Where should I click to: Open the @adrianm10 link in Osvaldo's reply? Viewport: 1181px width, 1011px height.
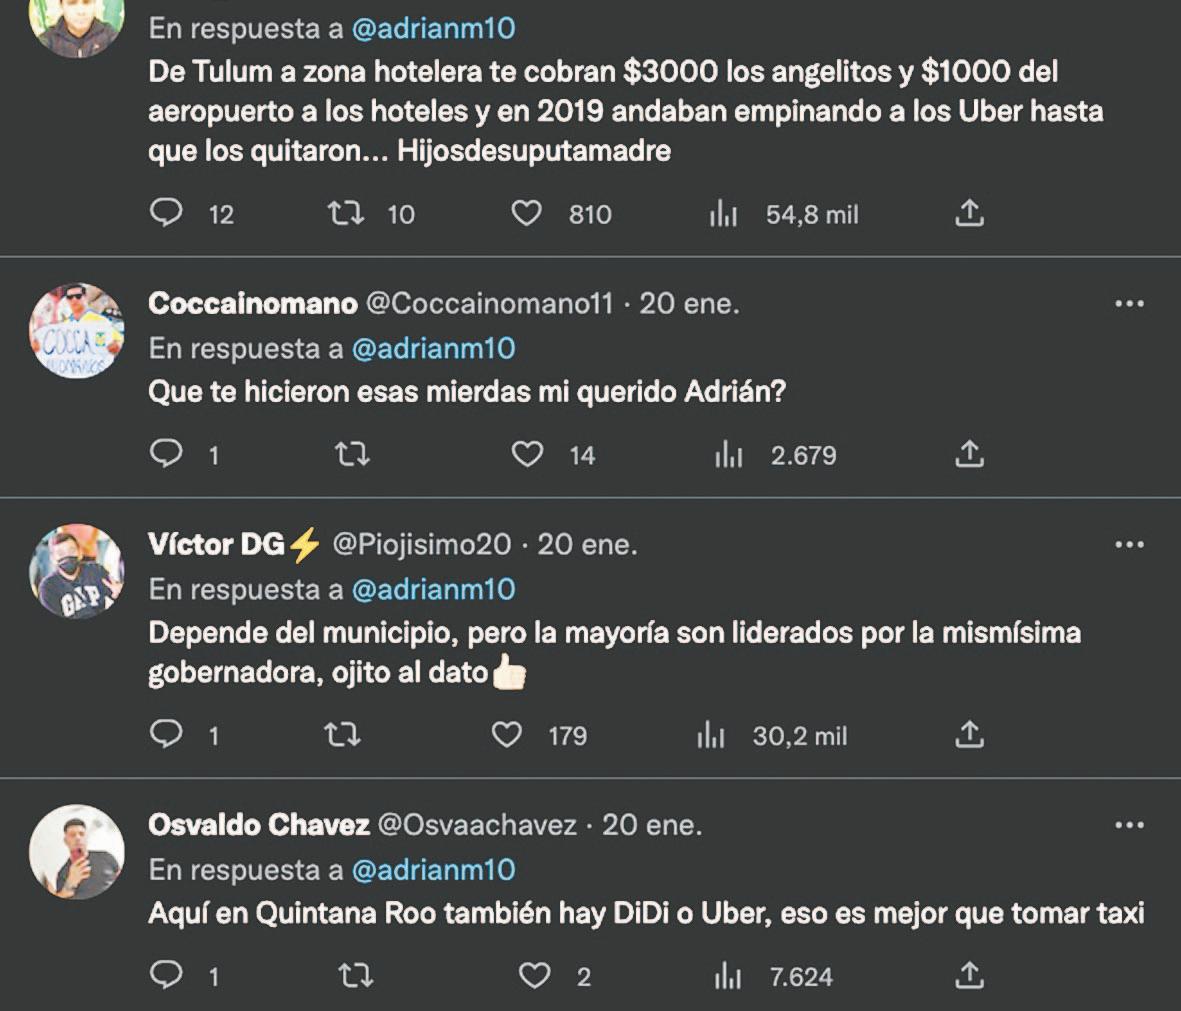click(433, 869)
